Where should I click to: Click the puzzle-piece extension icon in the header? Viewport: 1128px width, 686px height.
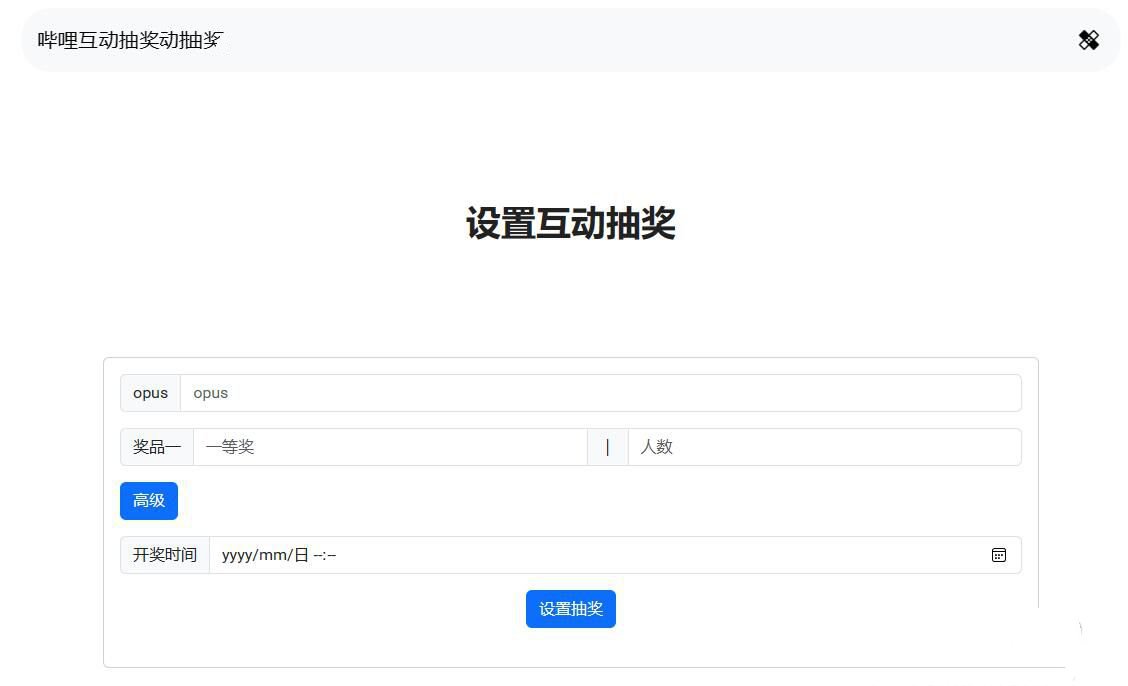click(x=1089, y=40)
